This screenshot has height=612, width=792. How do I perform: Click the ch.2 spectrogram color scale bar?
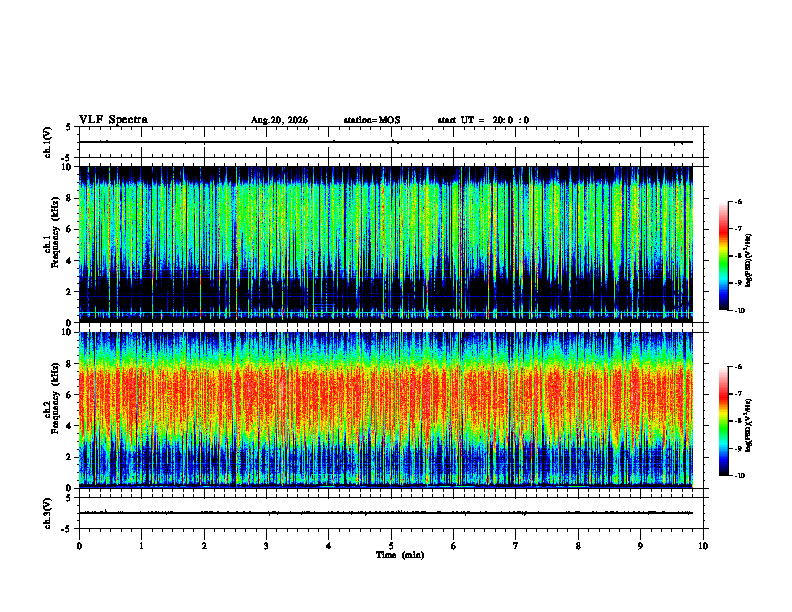[723, 421]
